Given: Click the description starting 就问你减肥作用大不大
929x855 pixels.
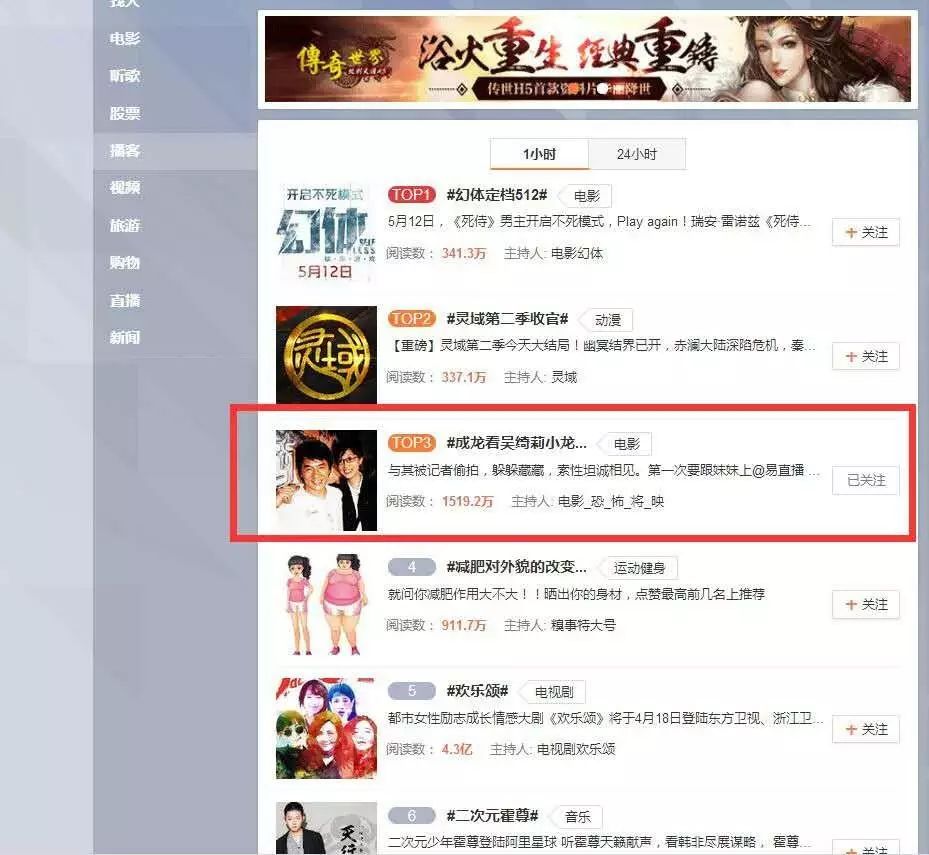Looking at the screenshot, I should pyautogui.click(x=576, y=594).
